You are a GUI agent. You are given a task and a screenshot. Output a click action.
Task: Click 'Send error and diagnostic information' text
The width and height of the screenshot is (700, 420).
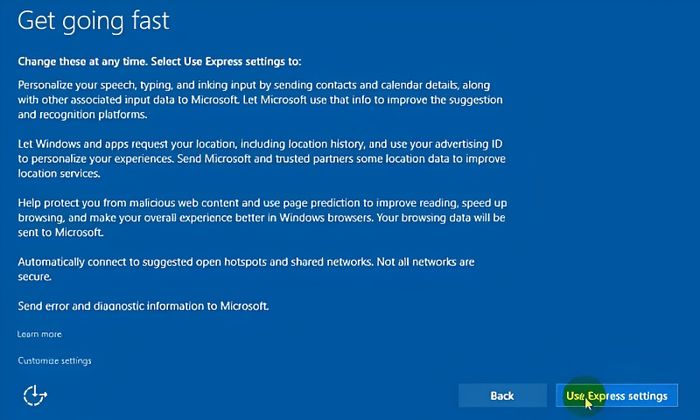click(143, 306)
